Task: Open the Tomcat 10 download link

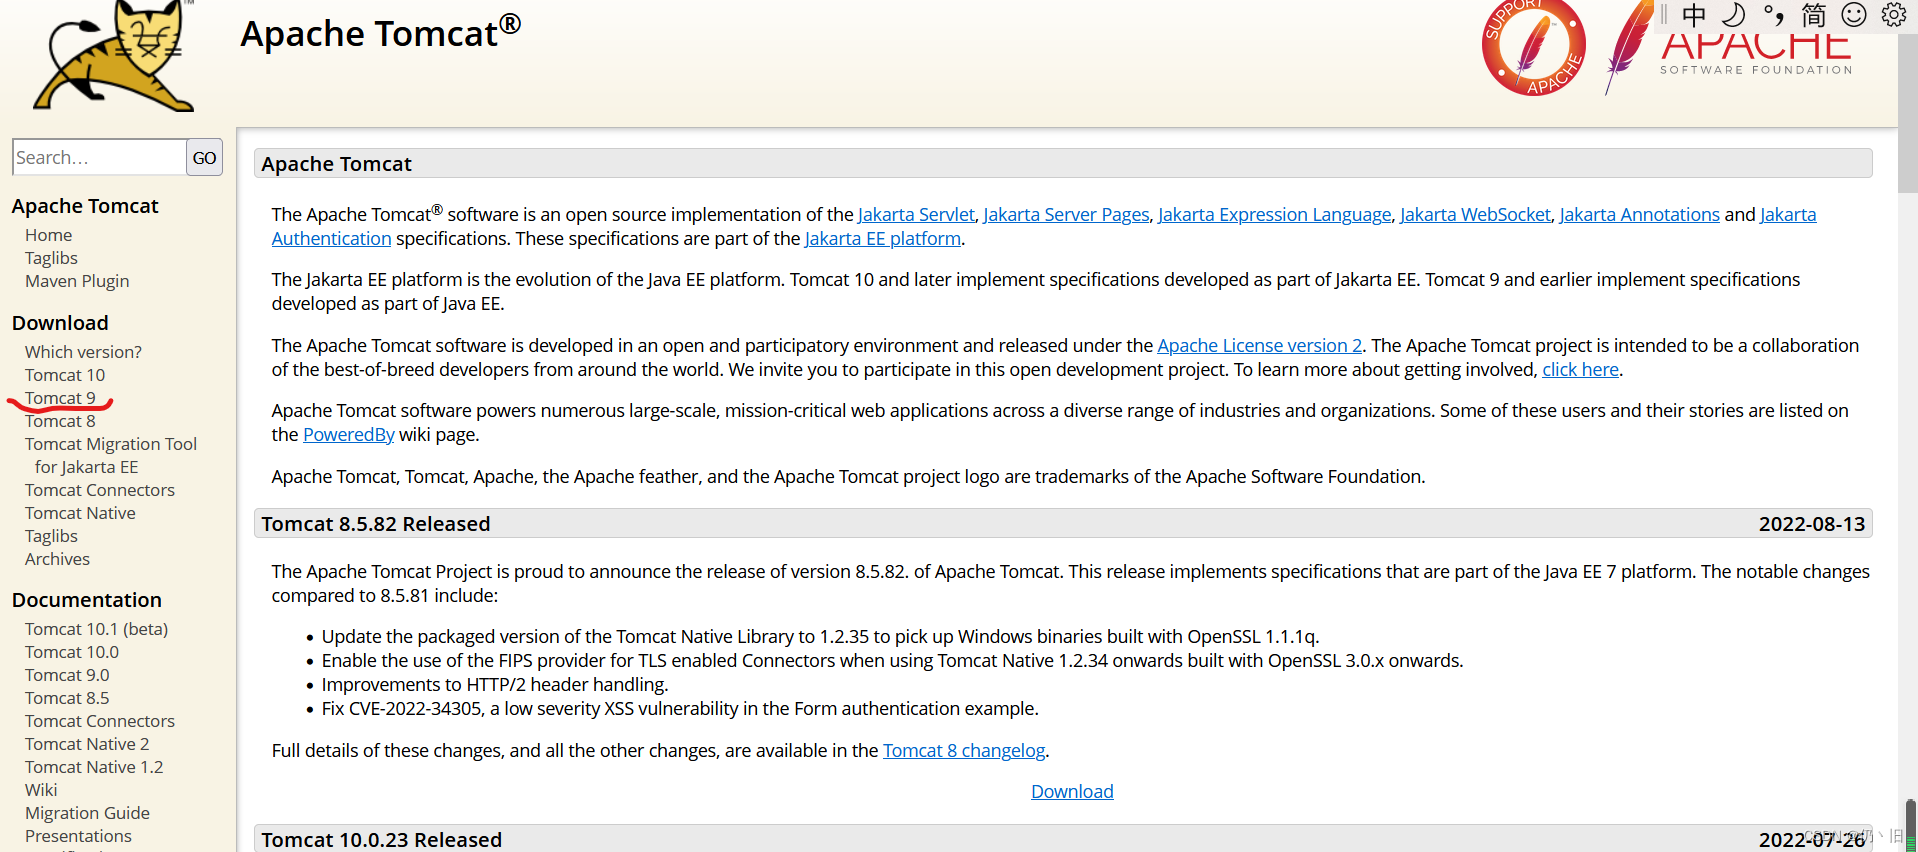Action: coord(65,375)
